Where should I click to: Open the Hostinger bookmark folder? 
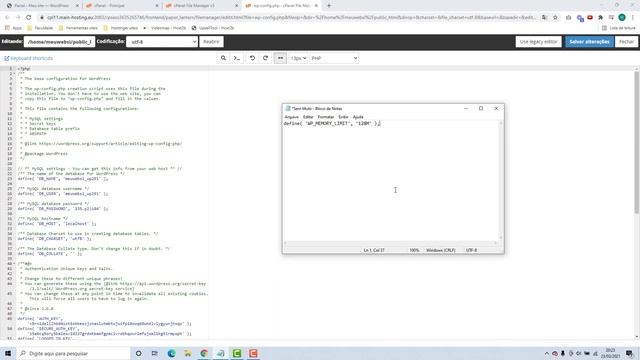click(120, 28)
